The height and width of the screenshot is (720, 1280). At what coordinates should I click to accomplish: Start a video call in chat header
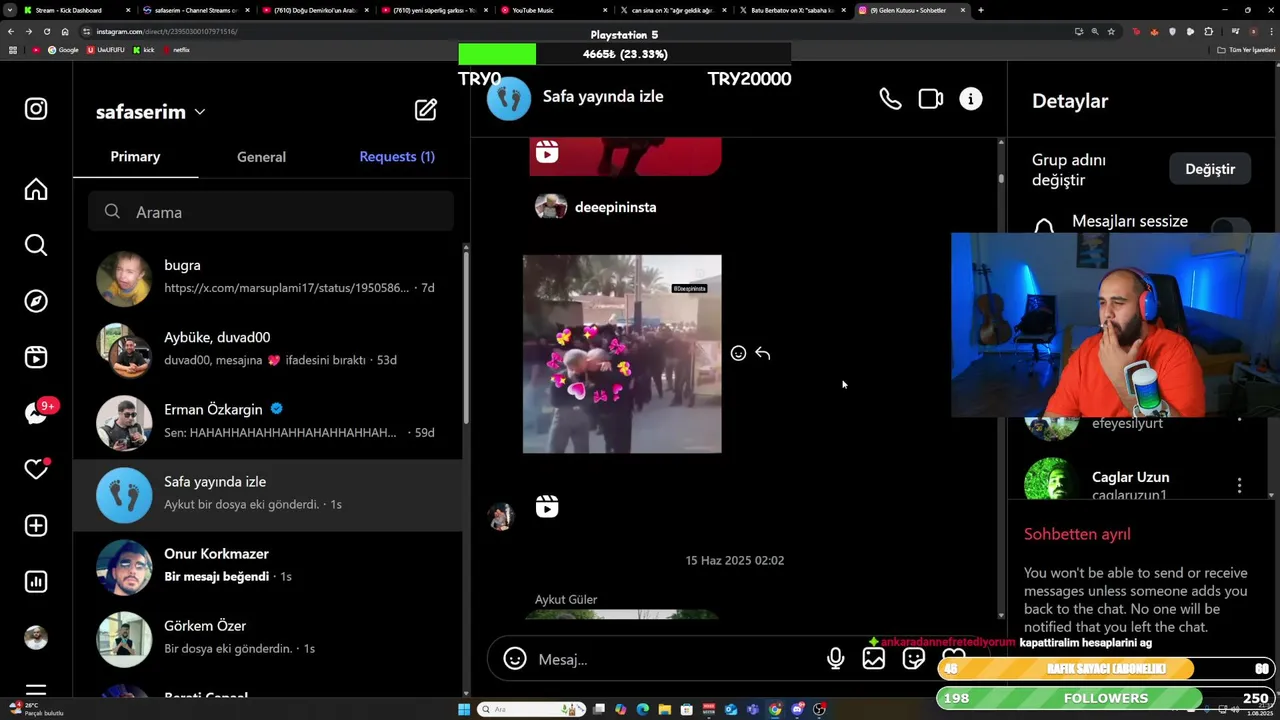(x=931, y=99)
